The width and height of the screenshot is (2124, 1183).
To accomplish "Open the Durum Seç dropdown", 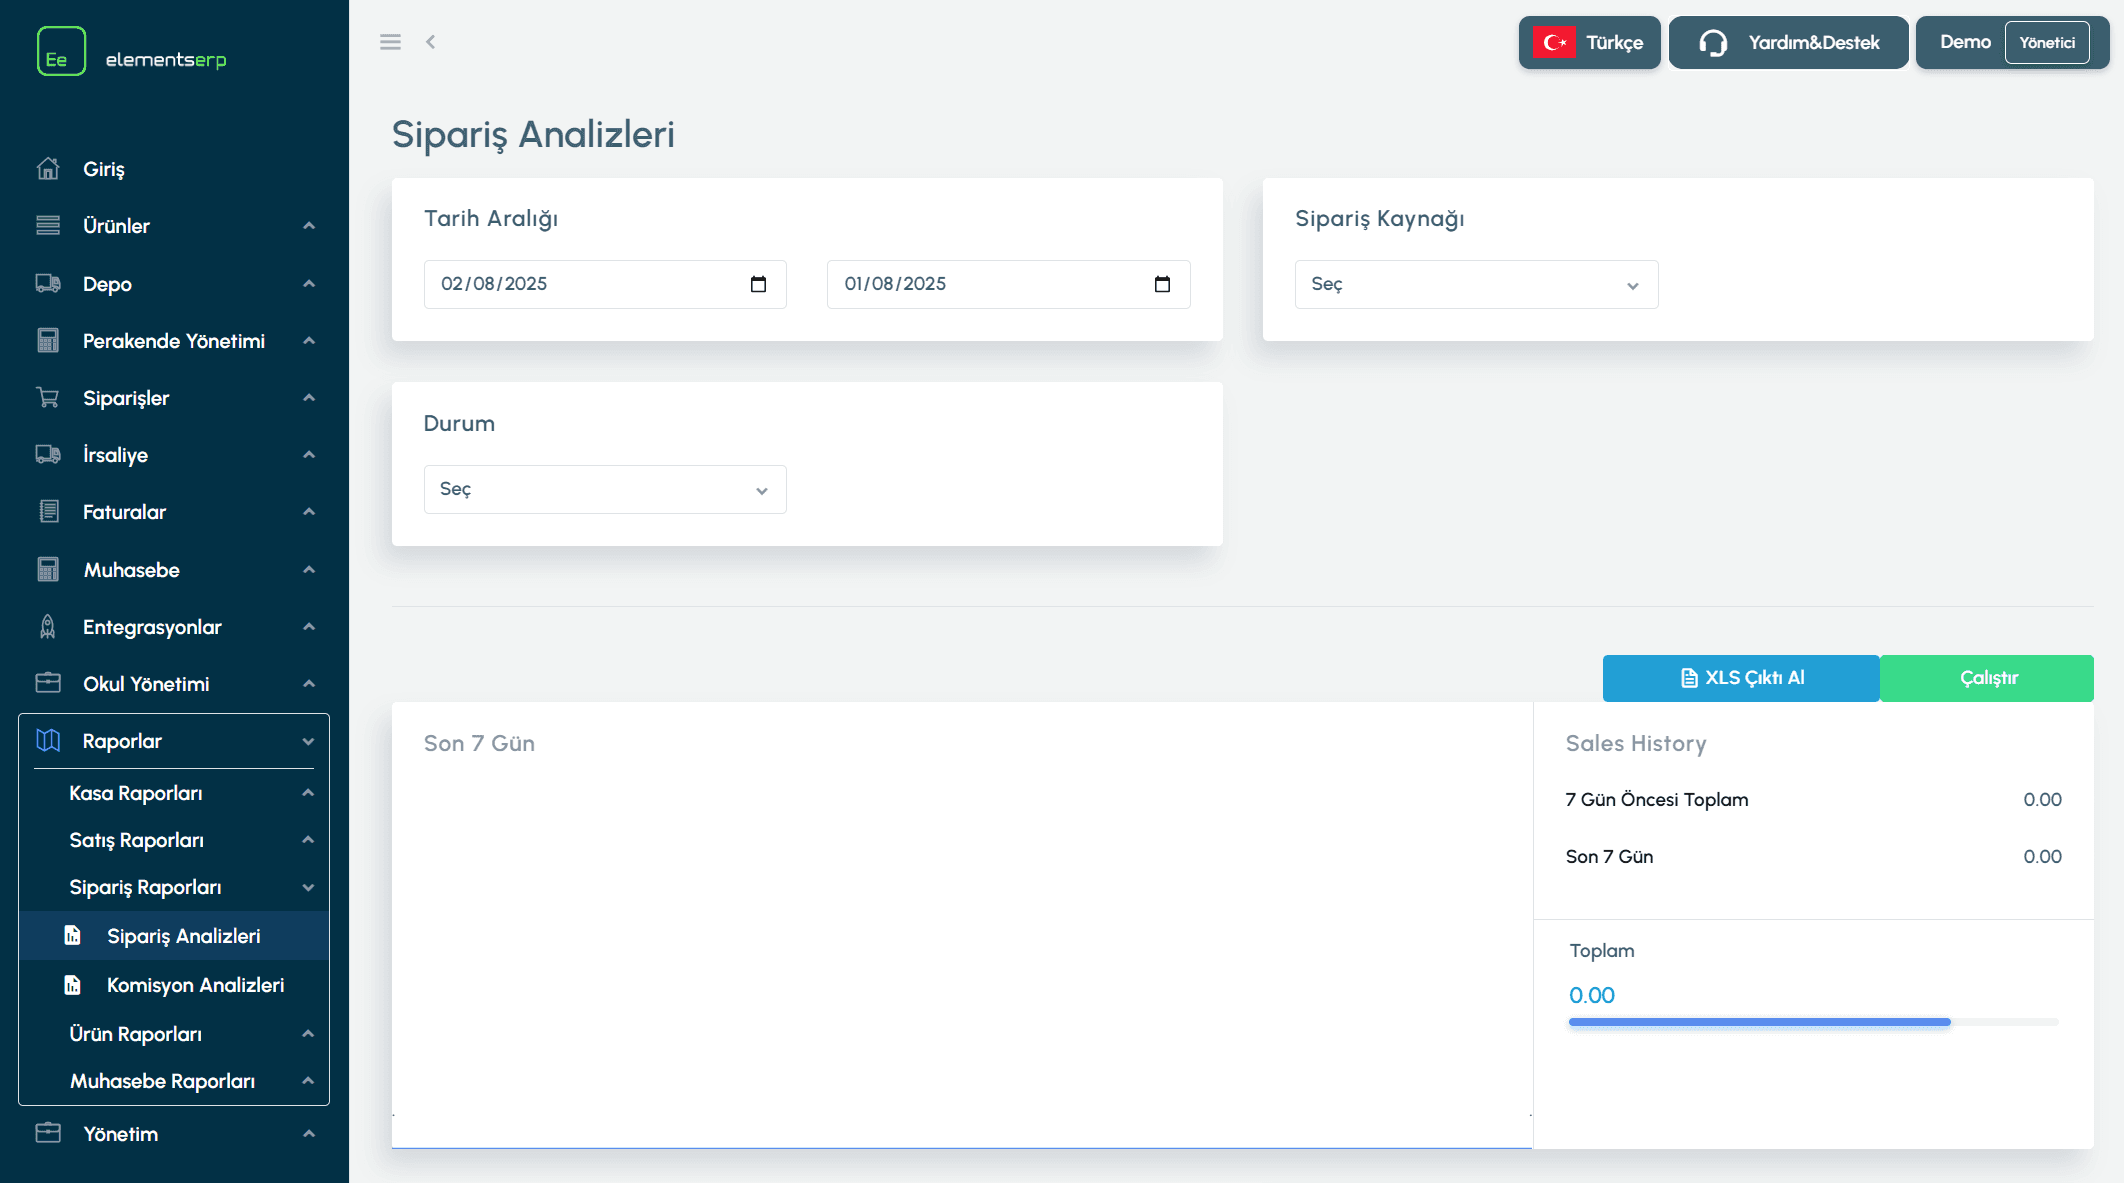I will point(604,490).
